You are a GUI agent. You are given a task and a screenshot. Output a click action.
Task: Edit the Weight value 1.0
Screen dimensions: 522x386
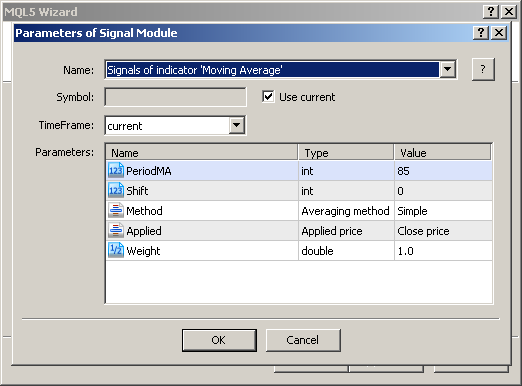443,251
